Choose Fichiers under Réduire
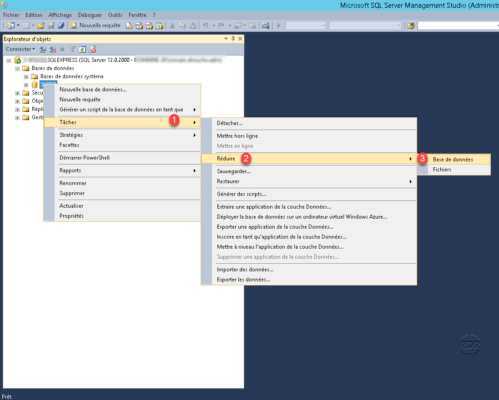This screenshot has width=499, height=400. pyautogui.click(x=454, y=169)
